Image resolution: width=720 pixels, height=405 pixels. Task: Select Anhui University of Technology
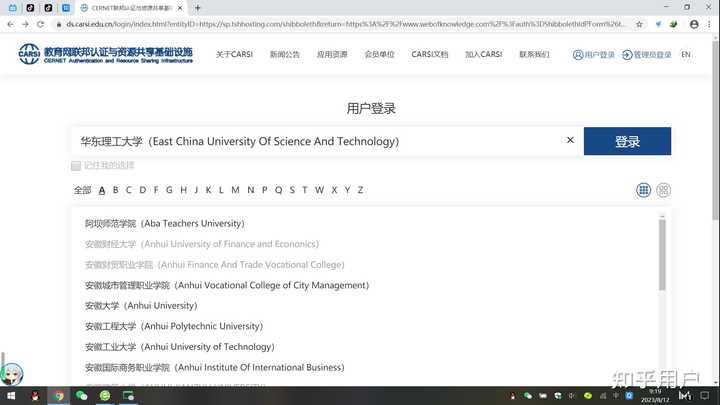point(180,347)
